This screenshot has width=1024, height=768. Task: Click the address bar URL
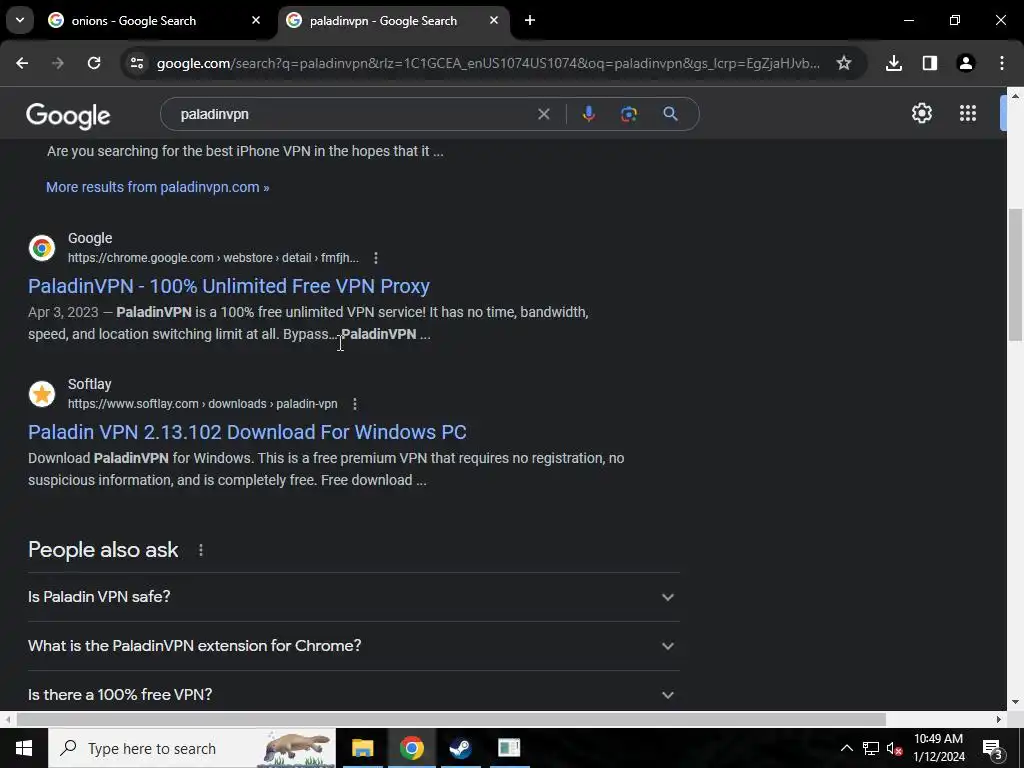tap(488, 63)
